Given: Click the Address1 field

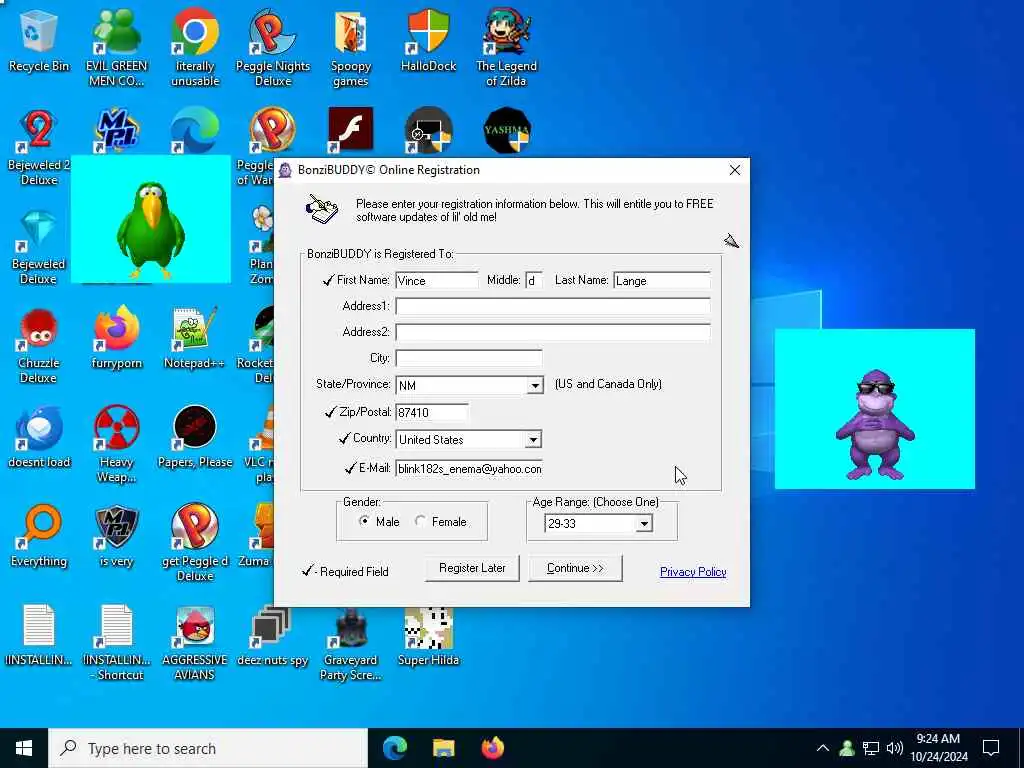Looking at the screenshot, I should 552,306.
